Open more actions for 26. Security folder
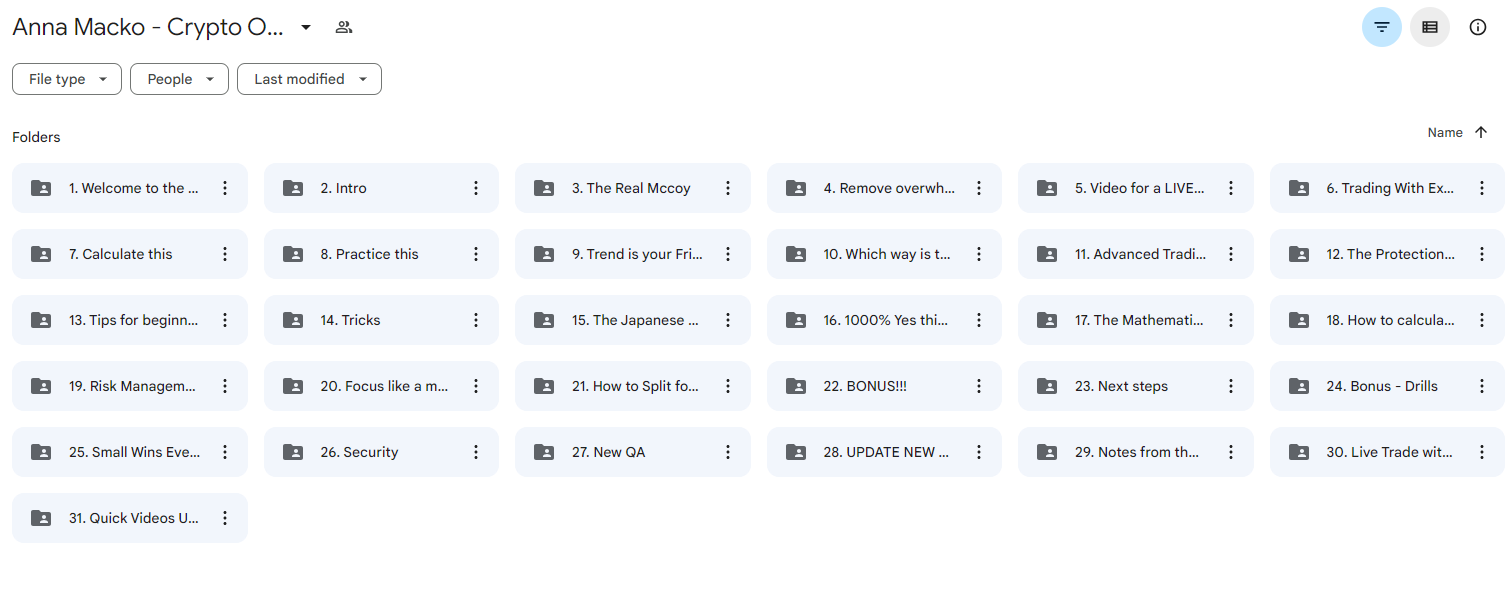 pos(476,452)
